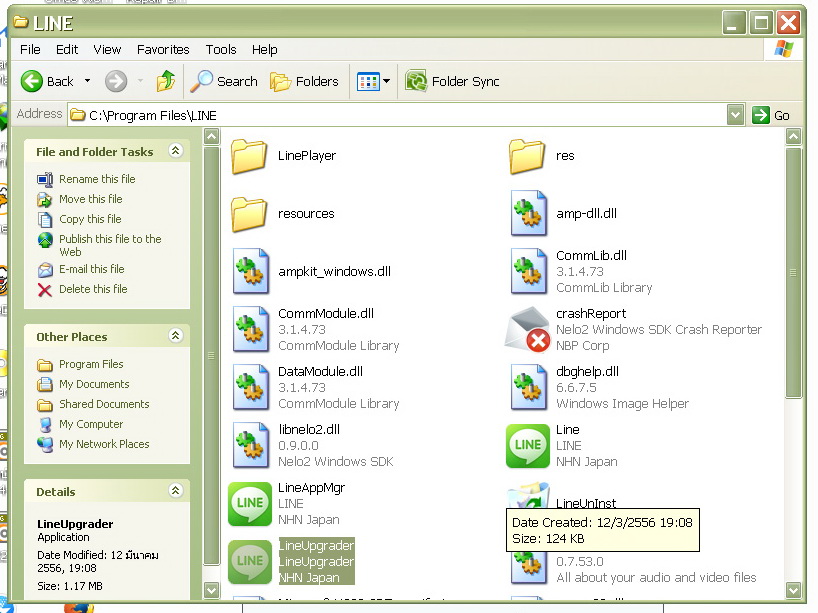This screenshot has width=818, height=613.
Task: Select the LinePlayer folder icon
Action: coord(249,155)
